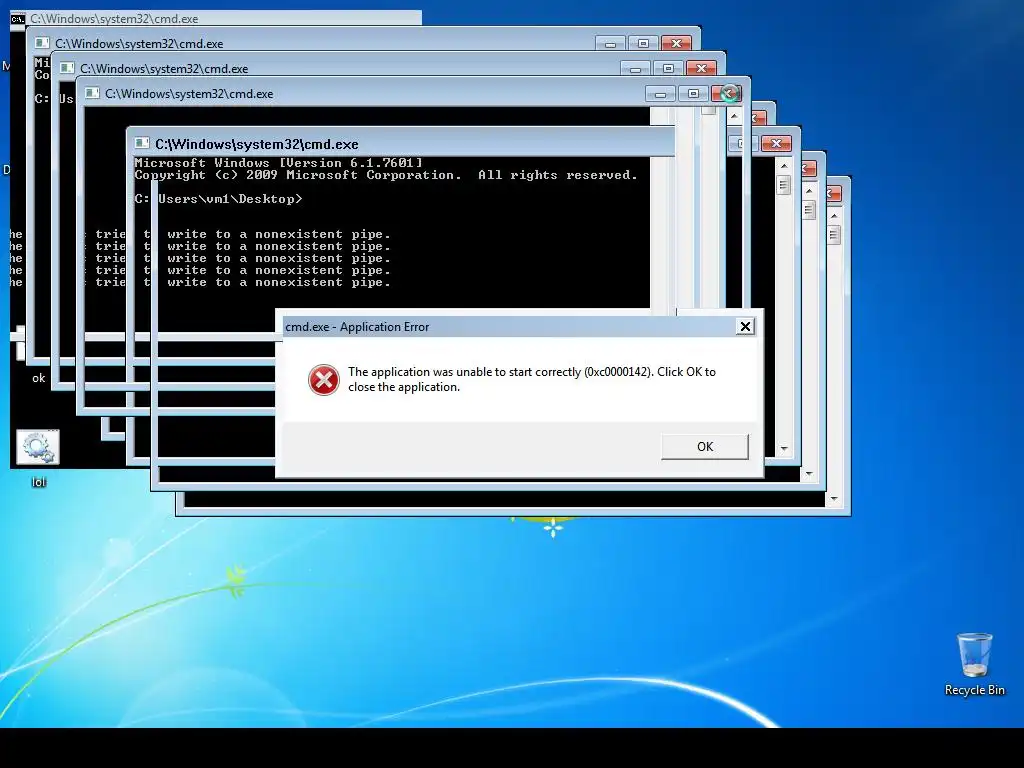Click scroll up arrow of rightmost cmd window
This screenshot has width=1024, height=768.
coord(834,216)
